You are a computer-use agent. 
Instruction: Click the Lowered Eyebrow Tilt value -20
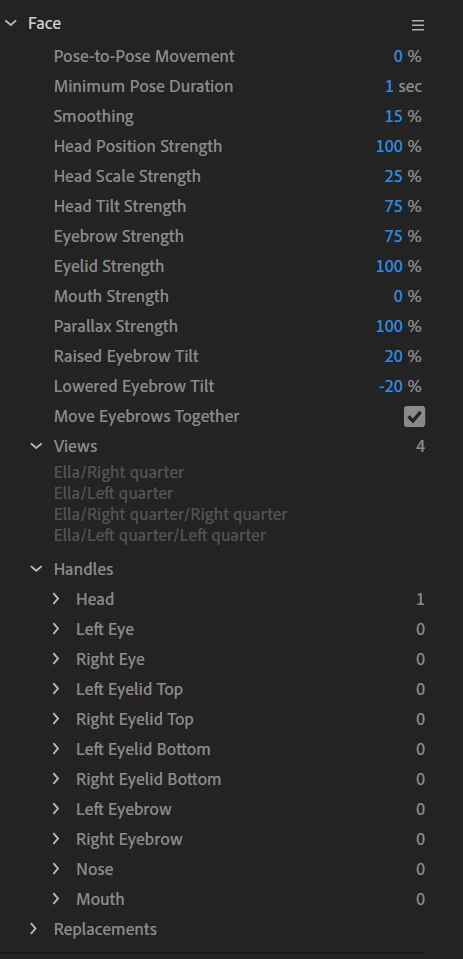click(x=390, y=386)
